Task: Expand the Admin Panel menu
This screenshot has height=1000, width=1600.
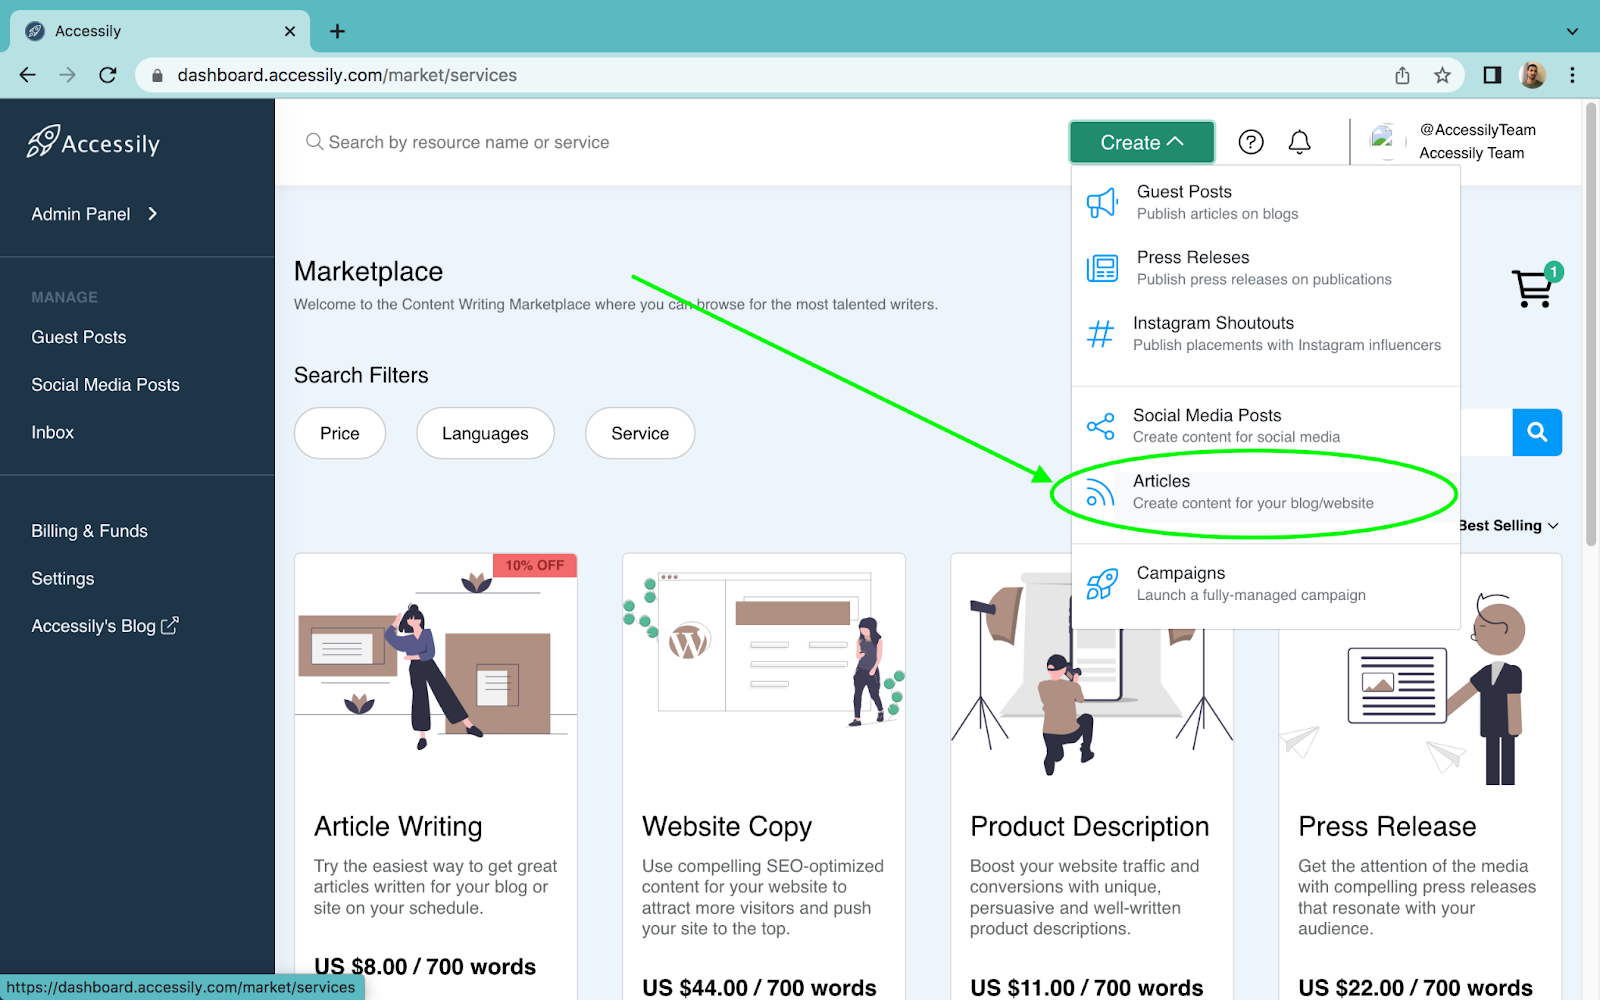Action: (x=95, y=214)
